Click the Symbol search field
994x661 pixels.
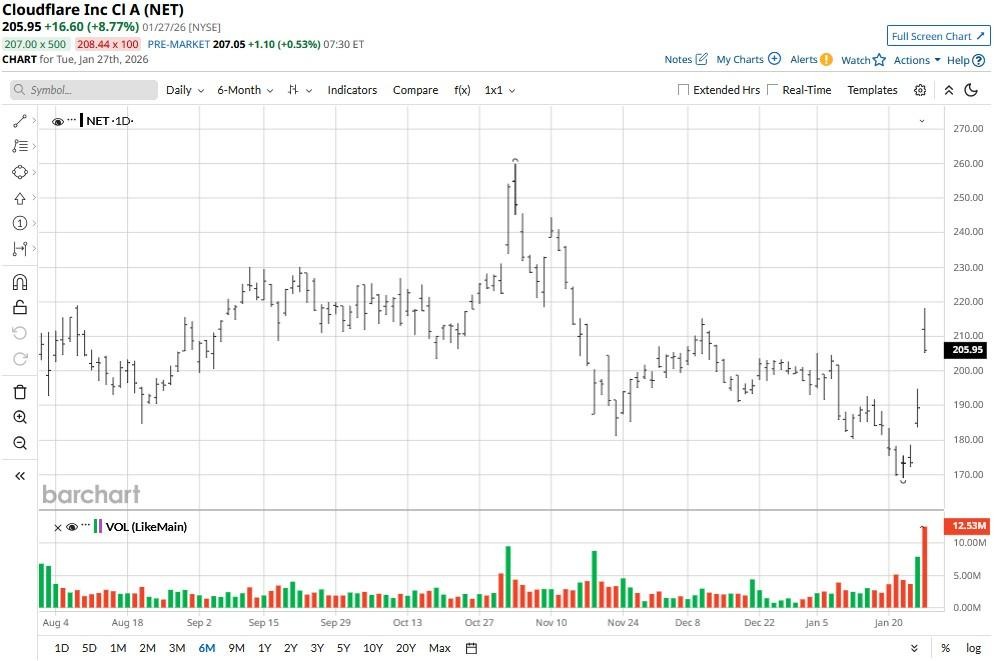coord(84,90)
